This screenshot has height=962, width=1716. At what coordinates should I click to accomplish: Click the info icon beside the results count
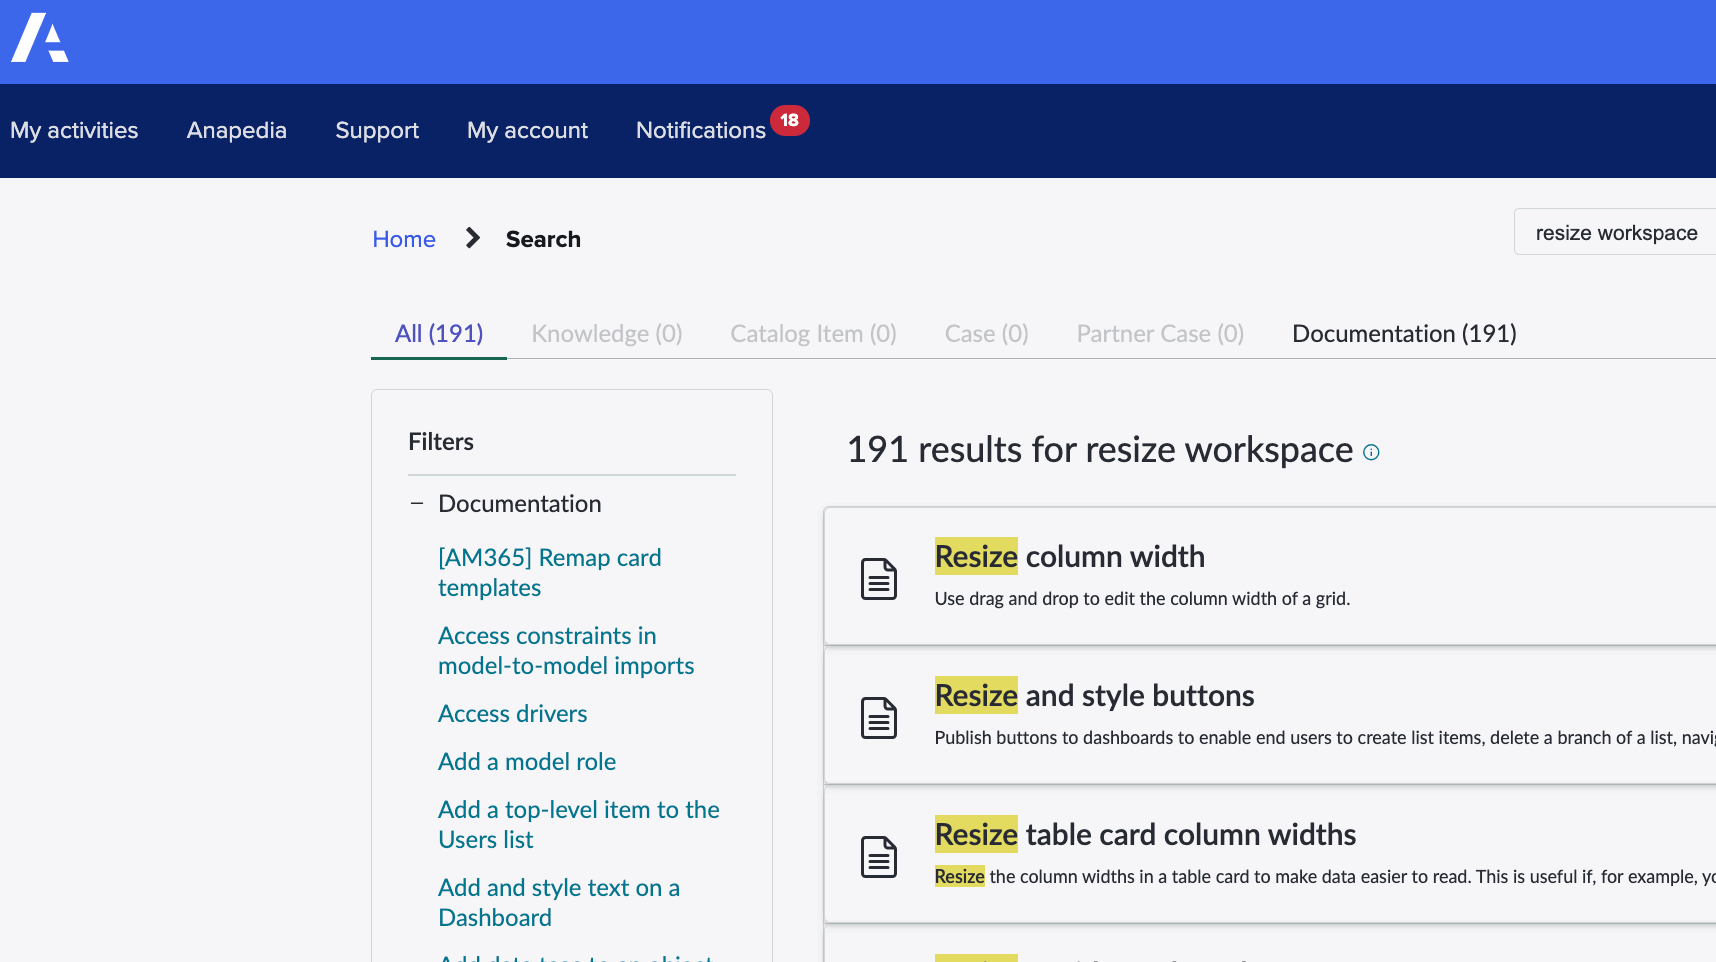click(x=1371, y=452)
